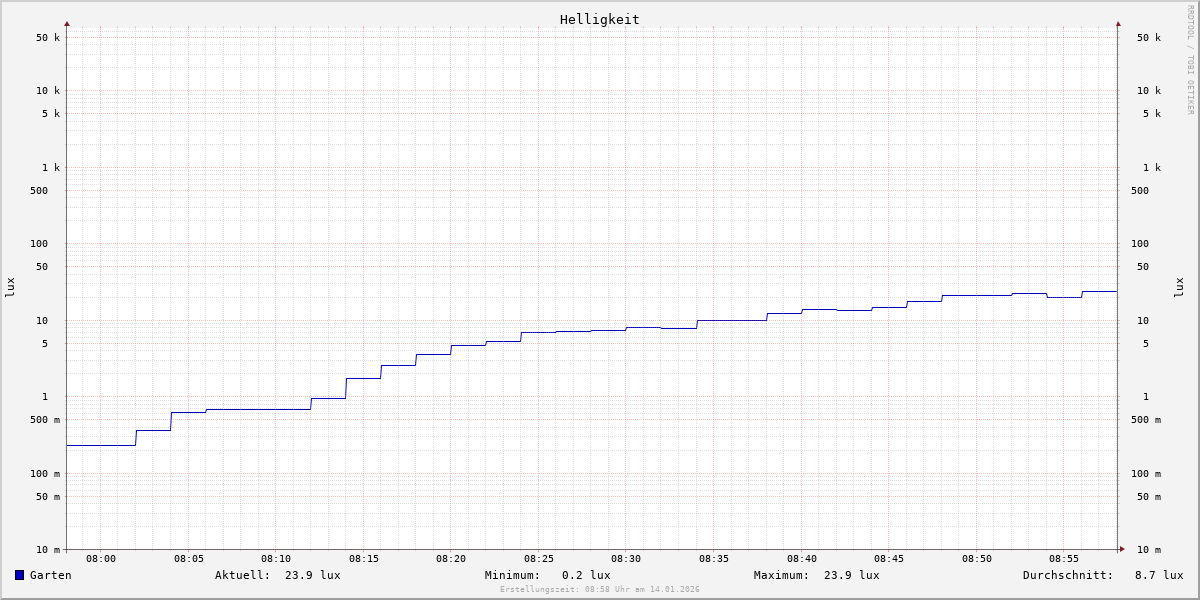Viewport: 1200px width, 600px height.
Task: Select the Garten legend label
Action: coord(50,575)
